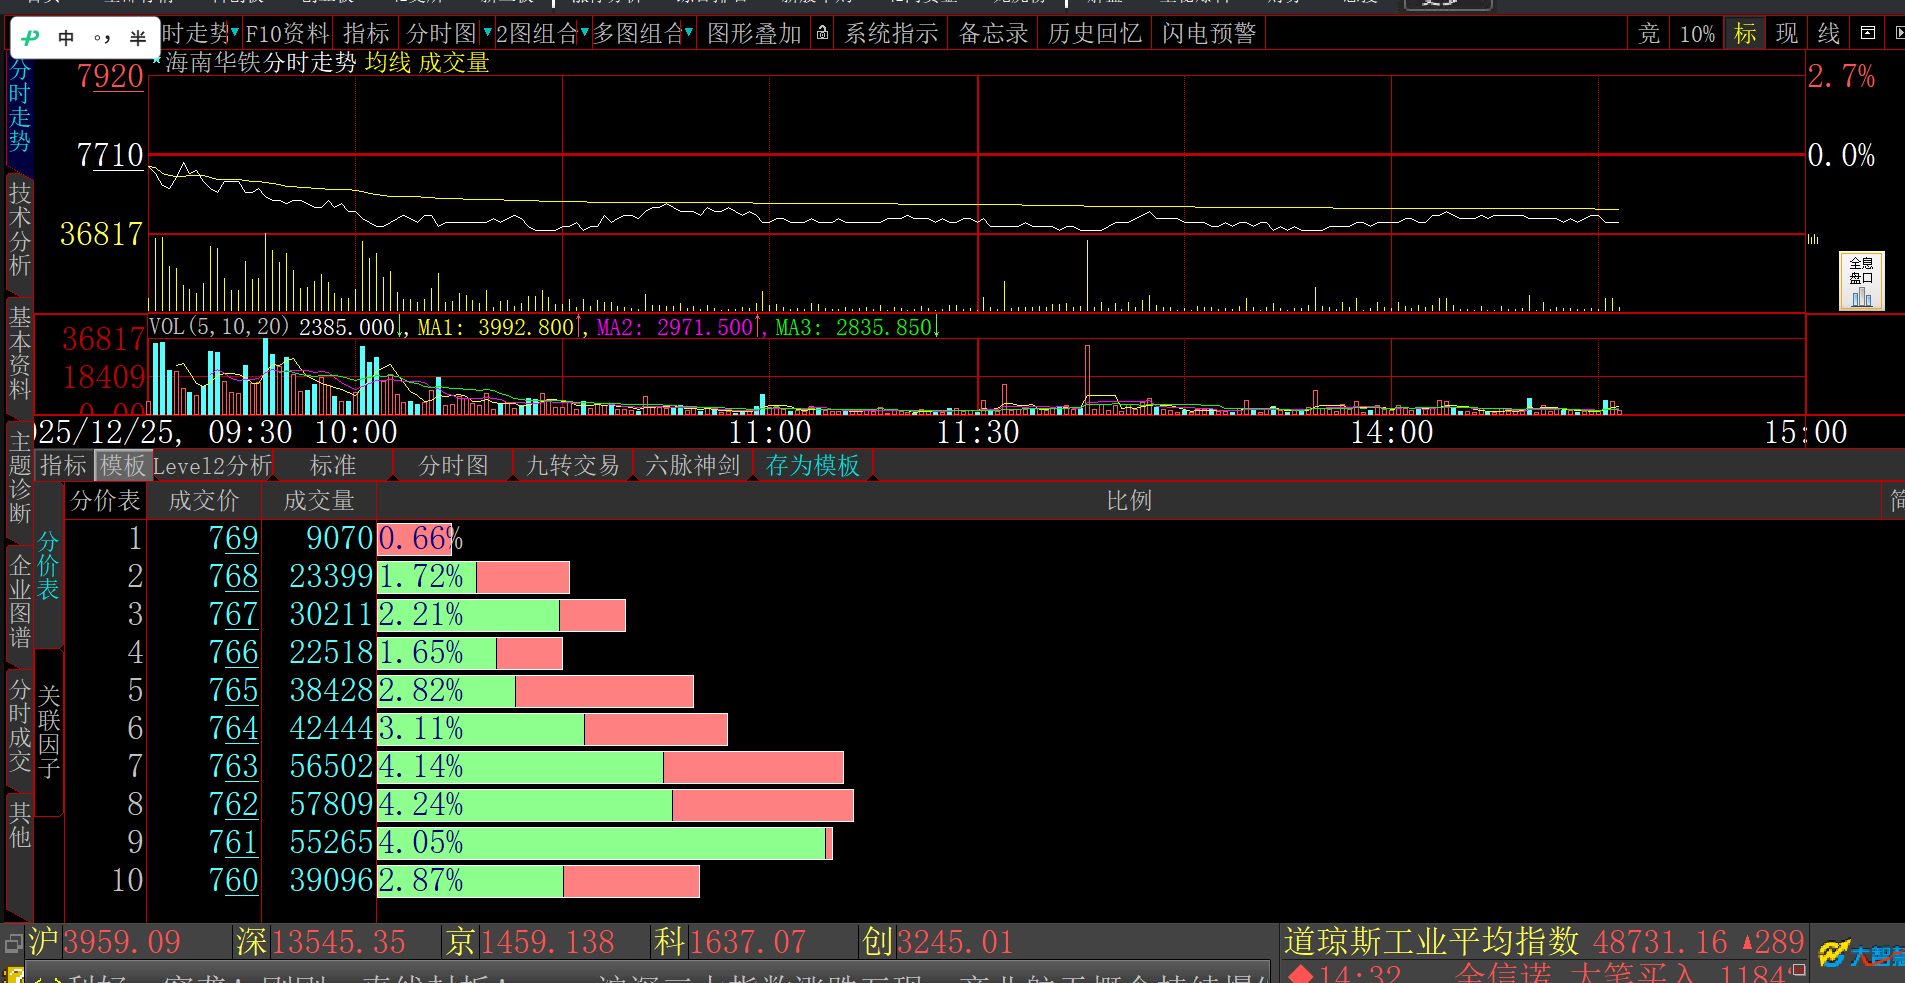The image size is (1905, 983).
Task: Select the 九转交易 template tab
Action: click(x=573, y=466)
